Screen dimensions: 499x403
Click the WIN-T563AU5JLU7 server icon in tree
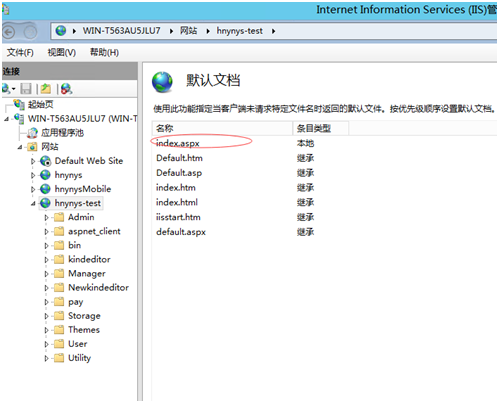pos(19,119)
